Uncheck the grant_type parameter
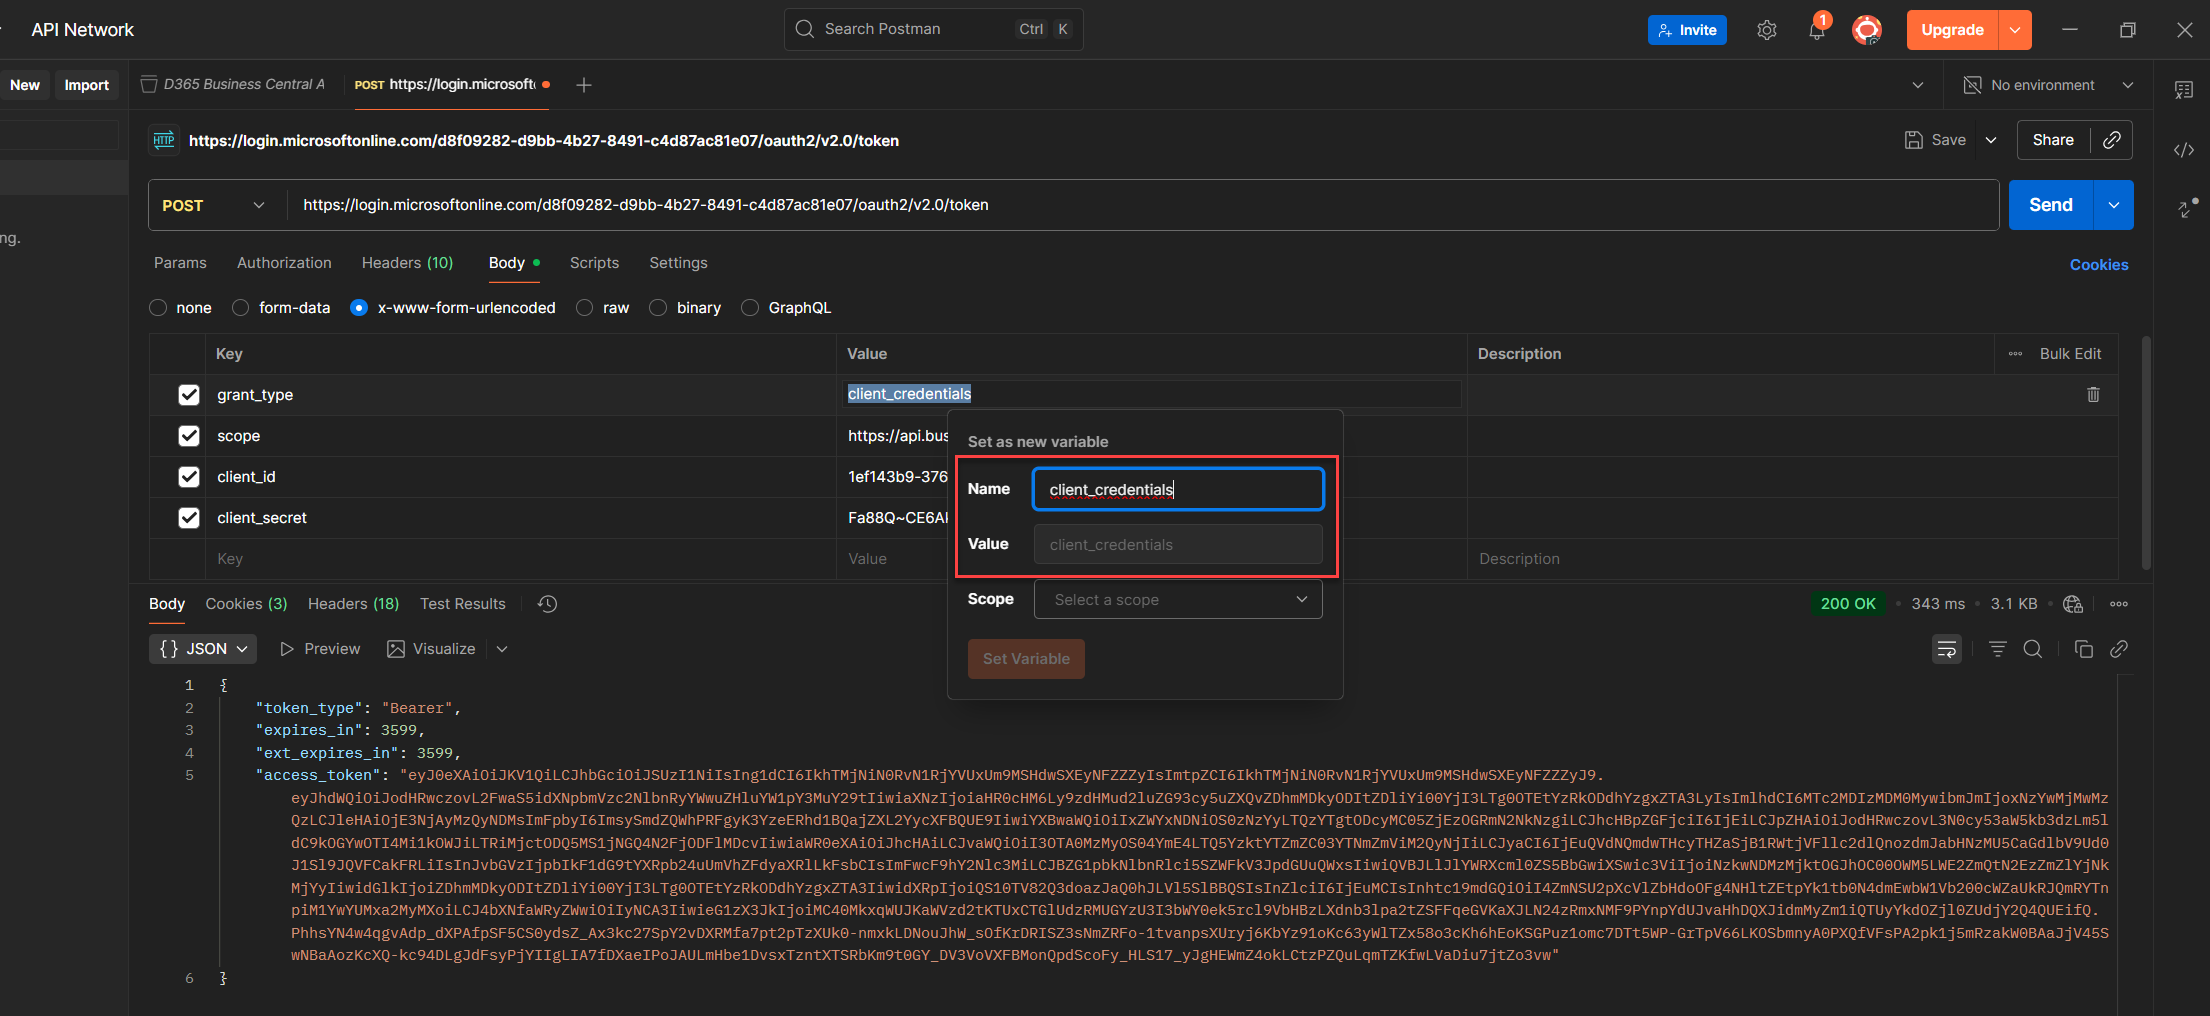The height and width of the screenshot is (1016, 2210). [189, 395]
